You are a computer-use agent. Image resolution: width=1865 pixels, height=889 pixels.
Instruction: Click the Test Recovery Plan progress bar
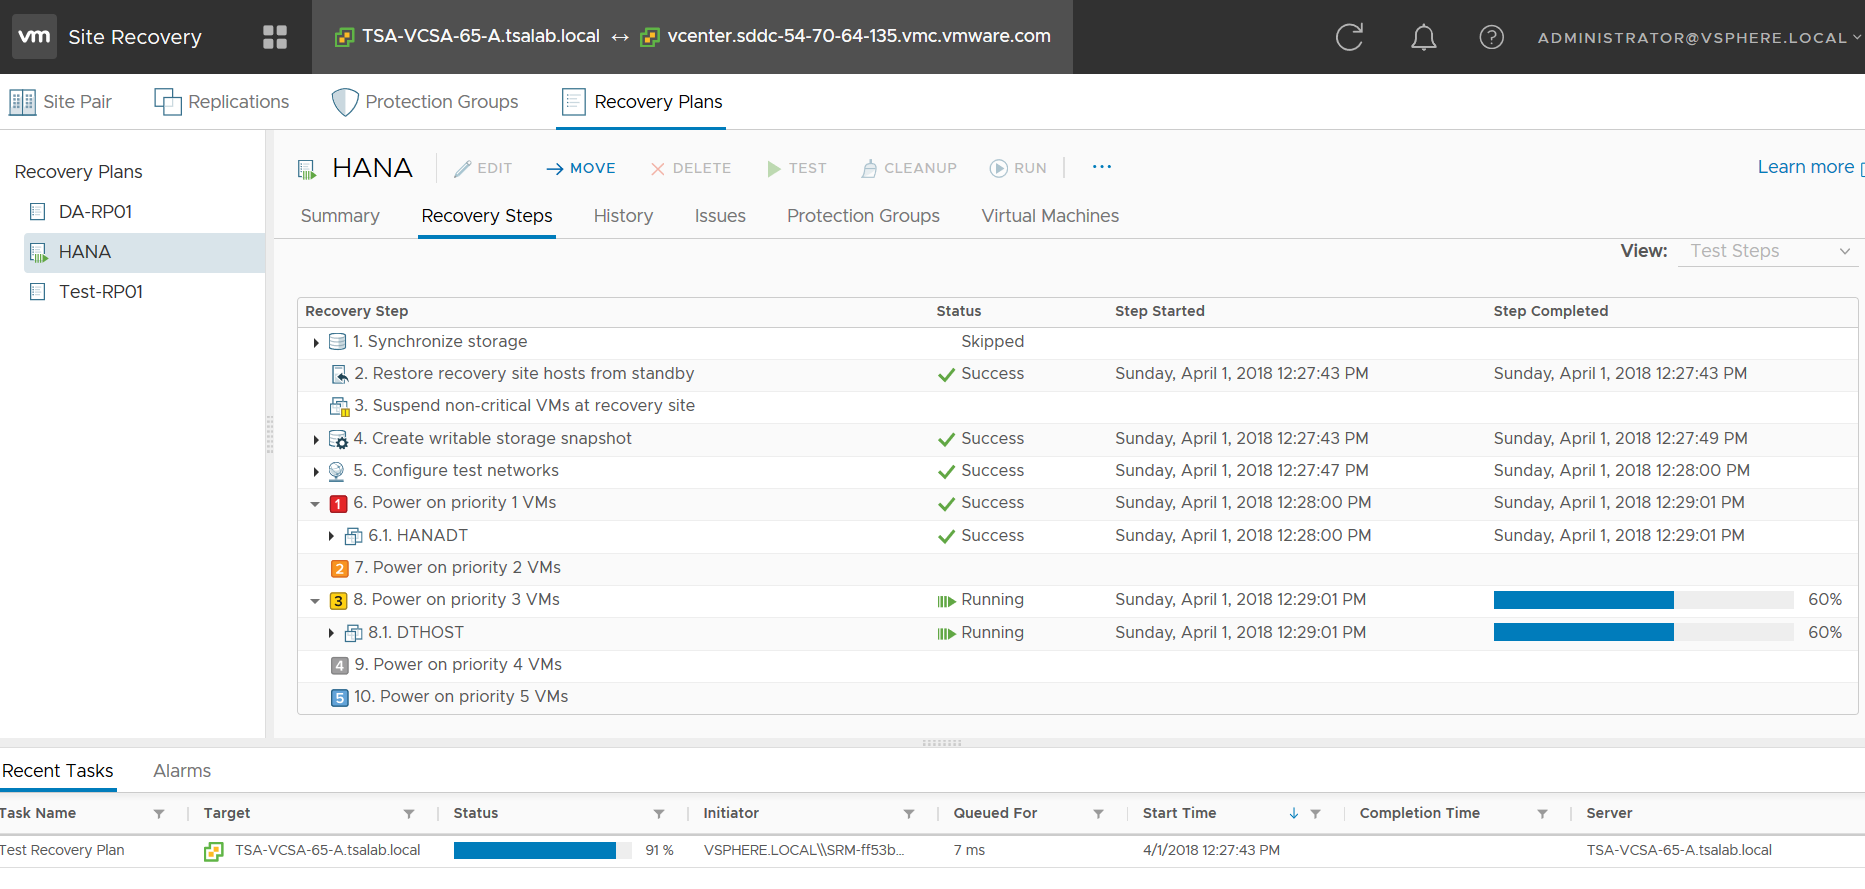point(542,850)
